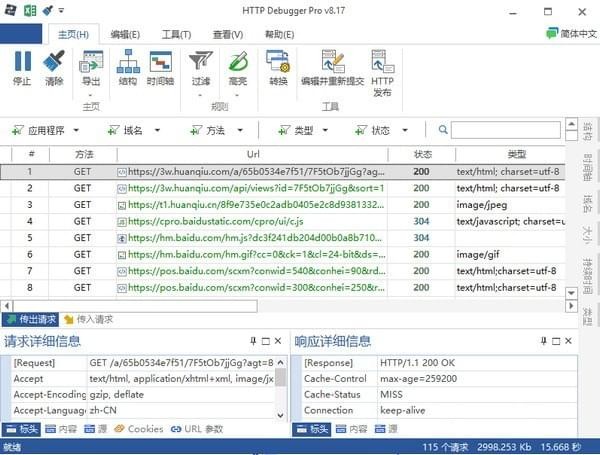Select row 6 hm.baidu.com/hm.gif request
The height and width of the screenshot is (455, 600).
pyautogui.click(x=282, y=254)
